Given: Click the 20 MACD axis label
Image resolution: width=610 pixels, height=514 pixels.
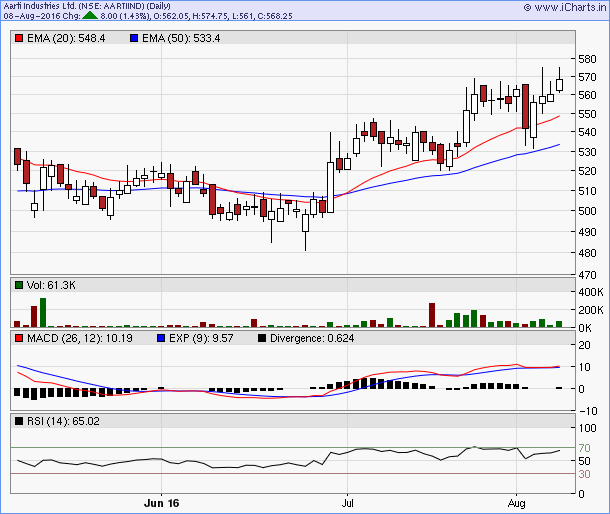Looking at the screenshot, I should (584, 345).
